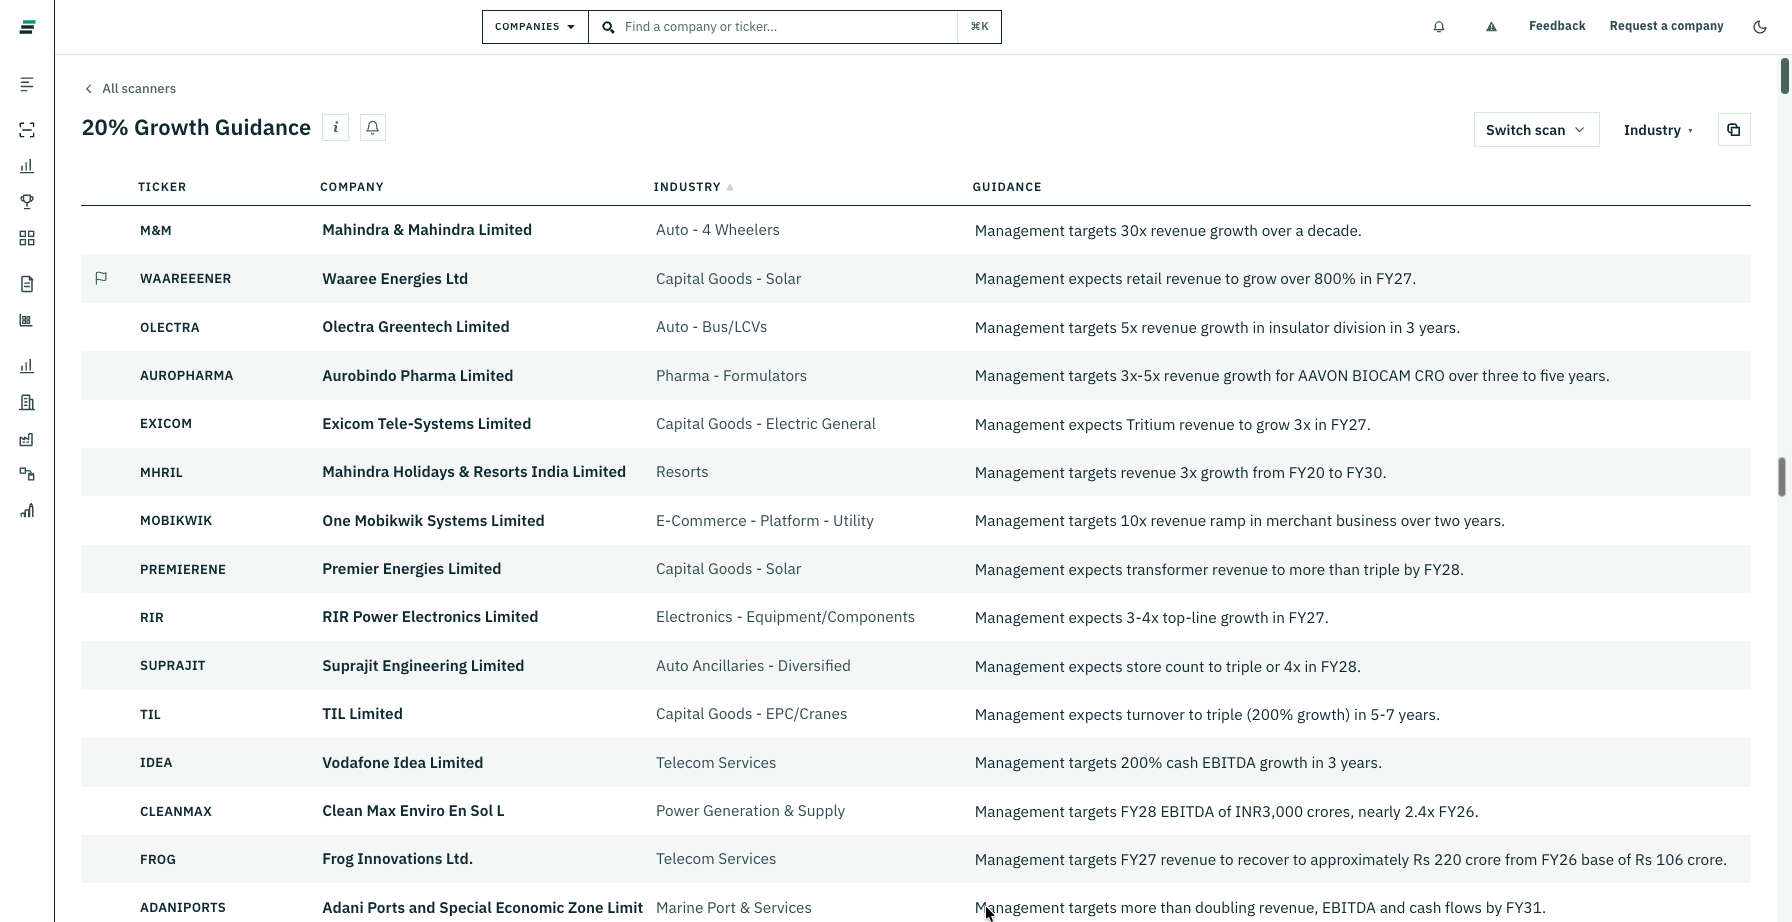1792x922 pixels.
Task: Open the COMPANIES dropdown
Action: pos(535,27)
